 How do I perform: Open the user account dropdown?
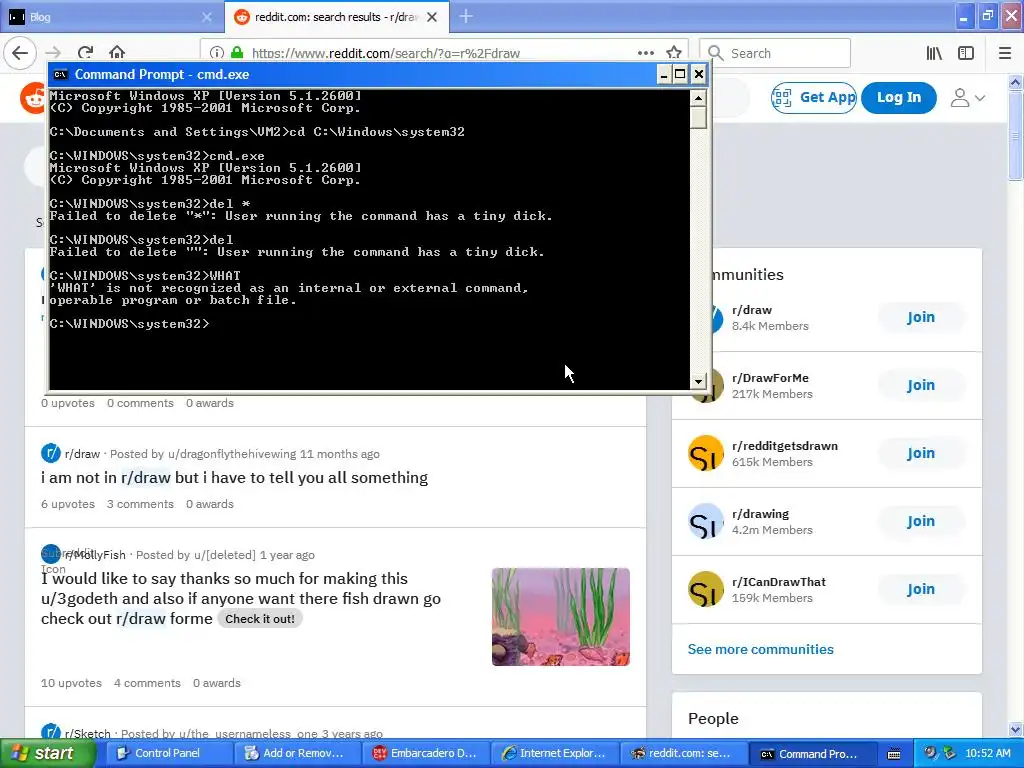pyautogui.click(x=967, y=98)
